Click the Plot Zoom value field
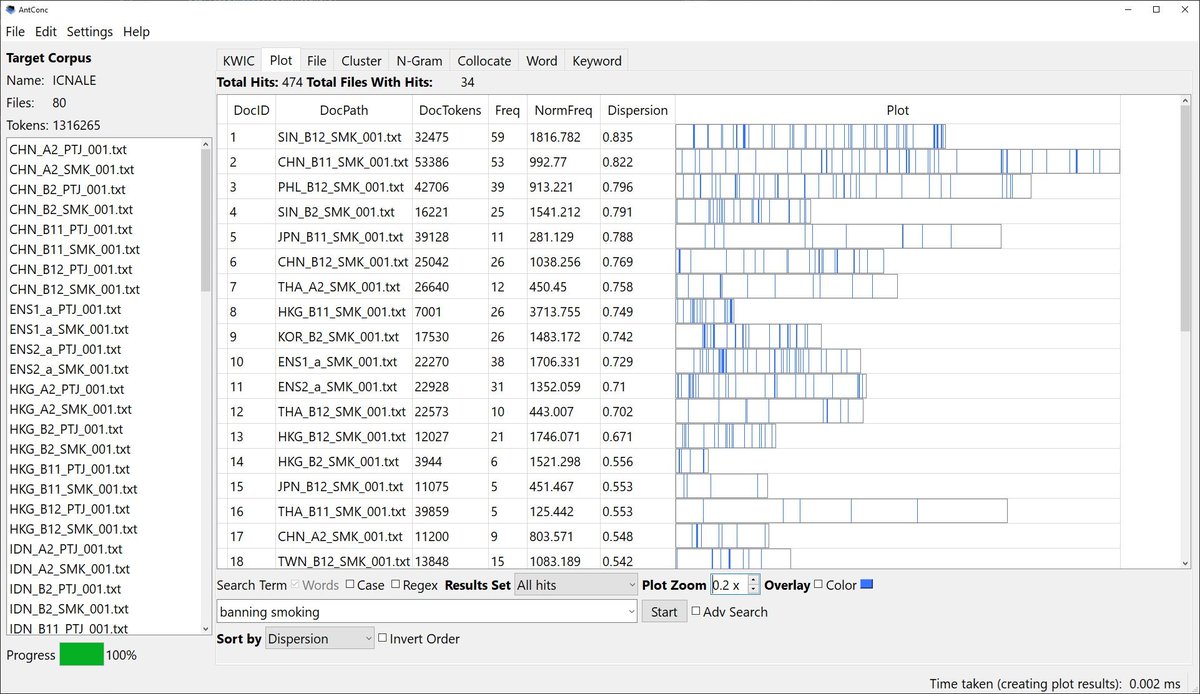1200x694 pixels. coord(729,585)
